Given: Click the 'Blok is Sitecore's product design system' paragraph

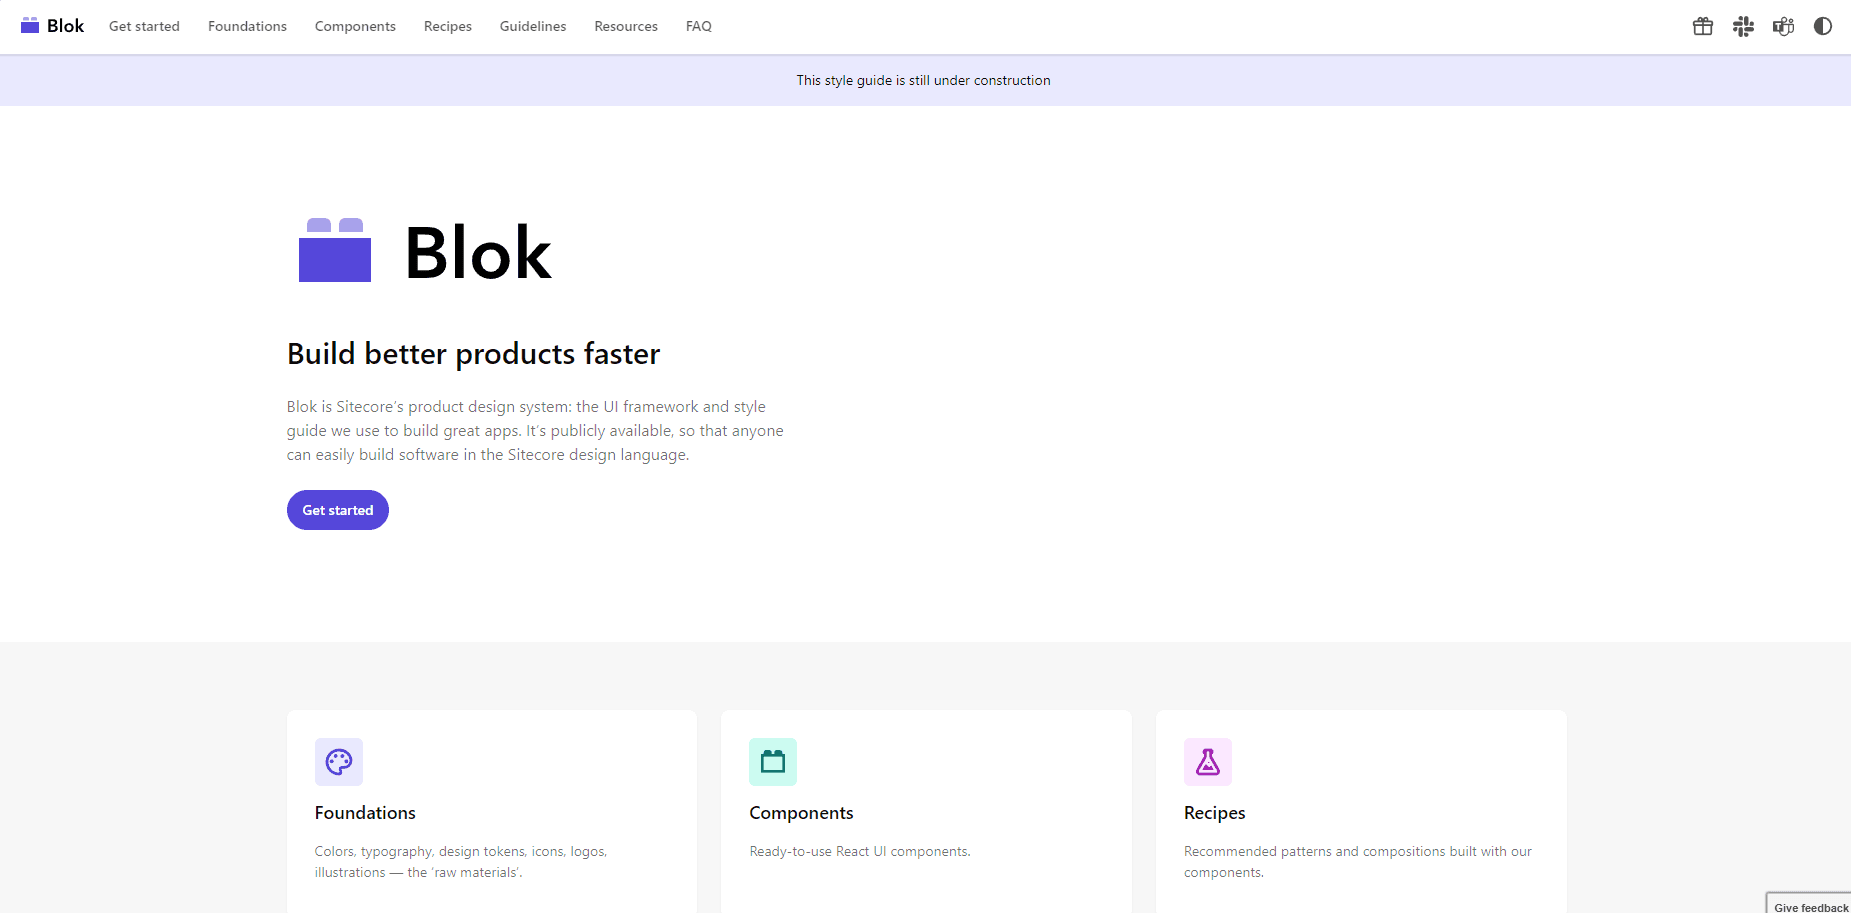Looking at the screenshot, I should tap(535, 431).
